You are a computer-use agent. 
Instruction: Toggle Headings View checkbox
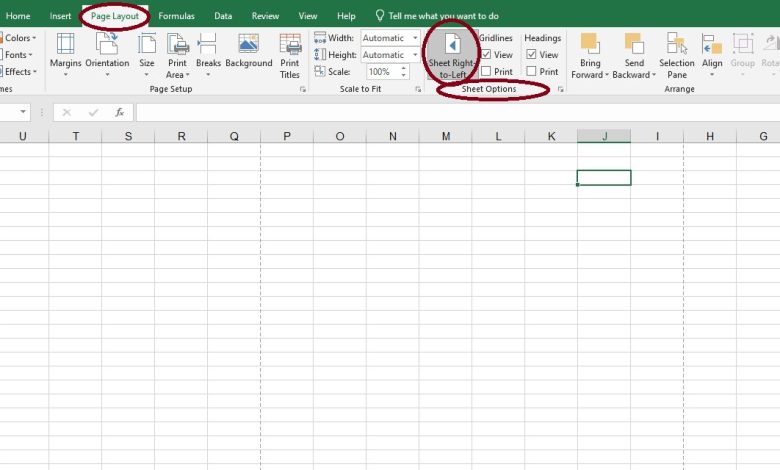point(531,55)
